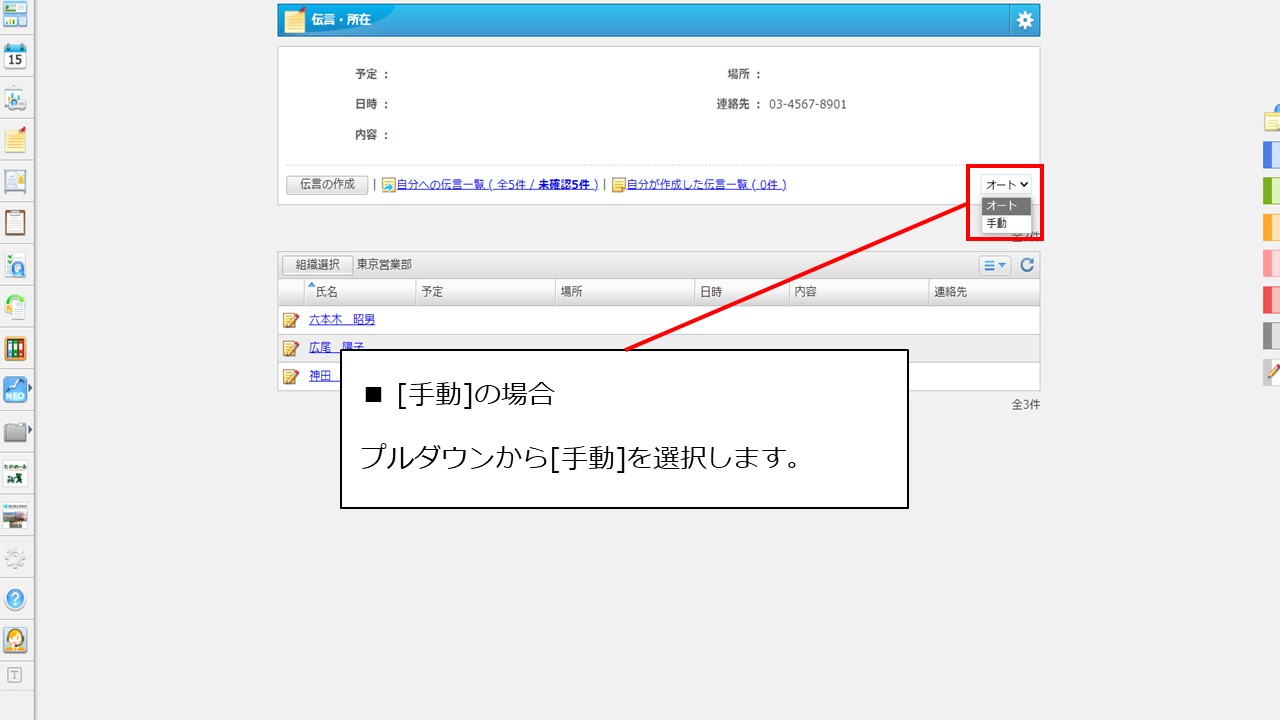
Task: Launch the NEO app icon in the sidebar
Action: [15, 391]
